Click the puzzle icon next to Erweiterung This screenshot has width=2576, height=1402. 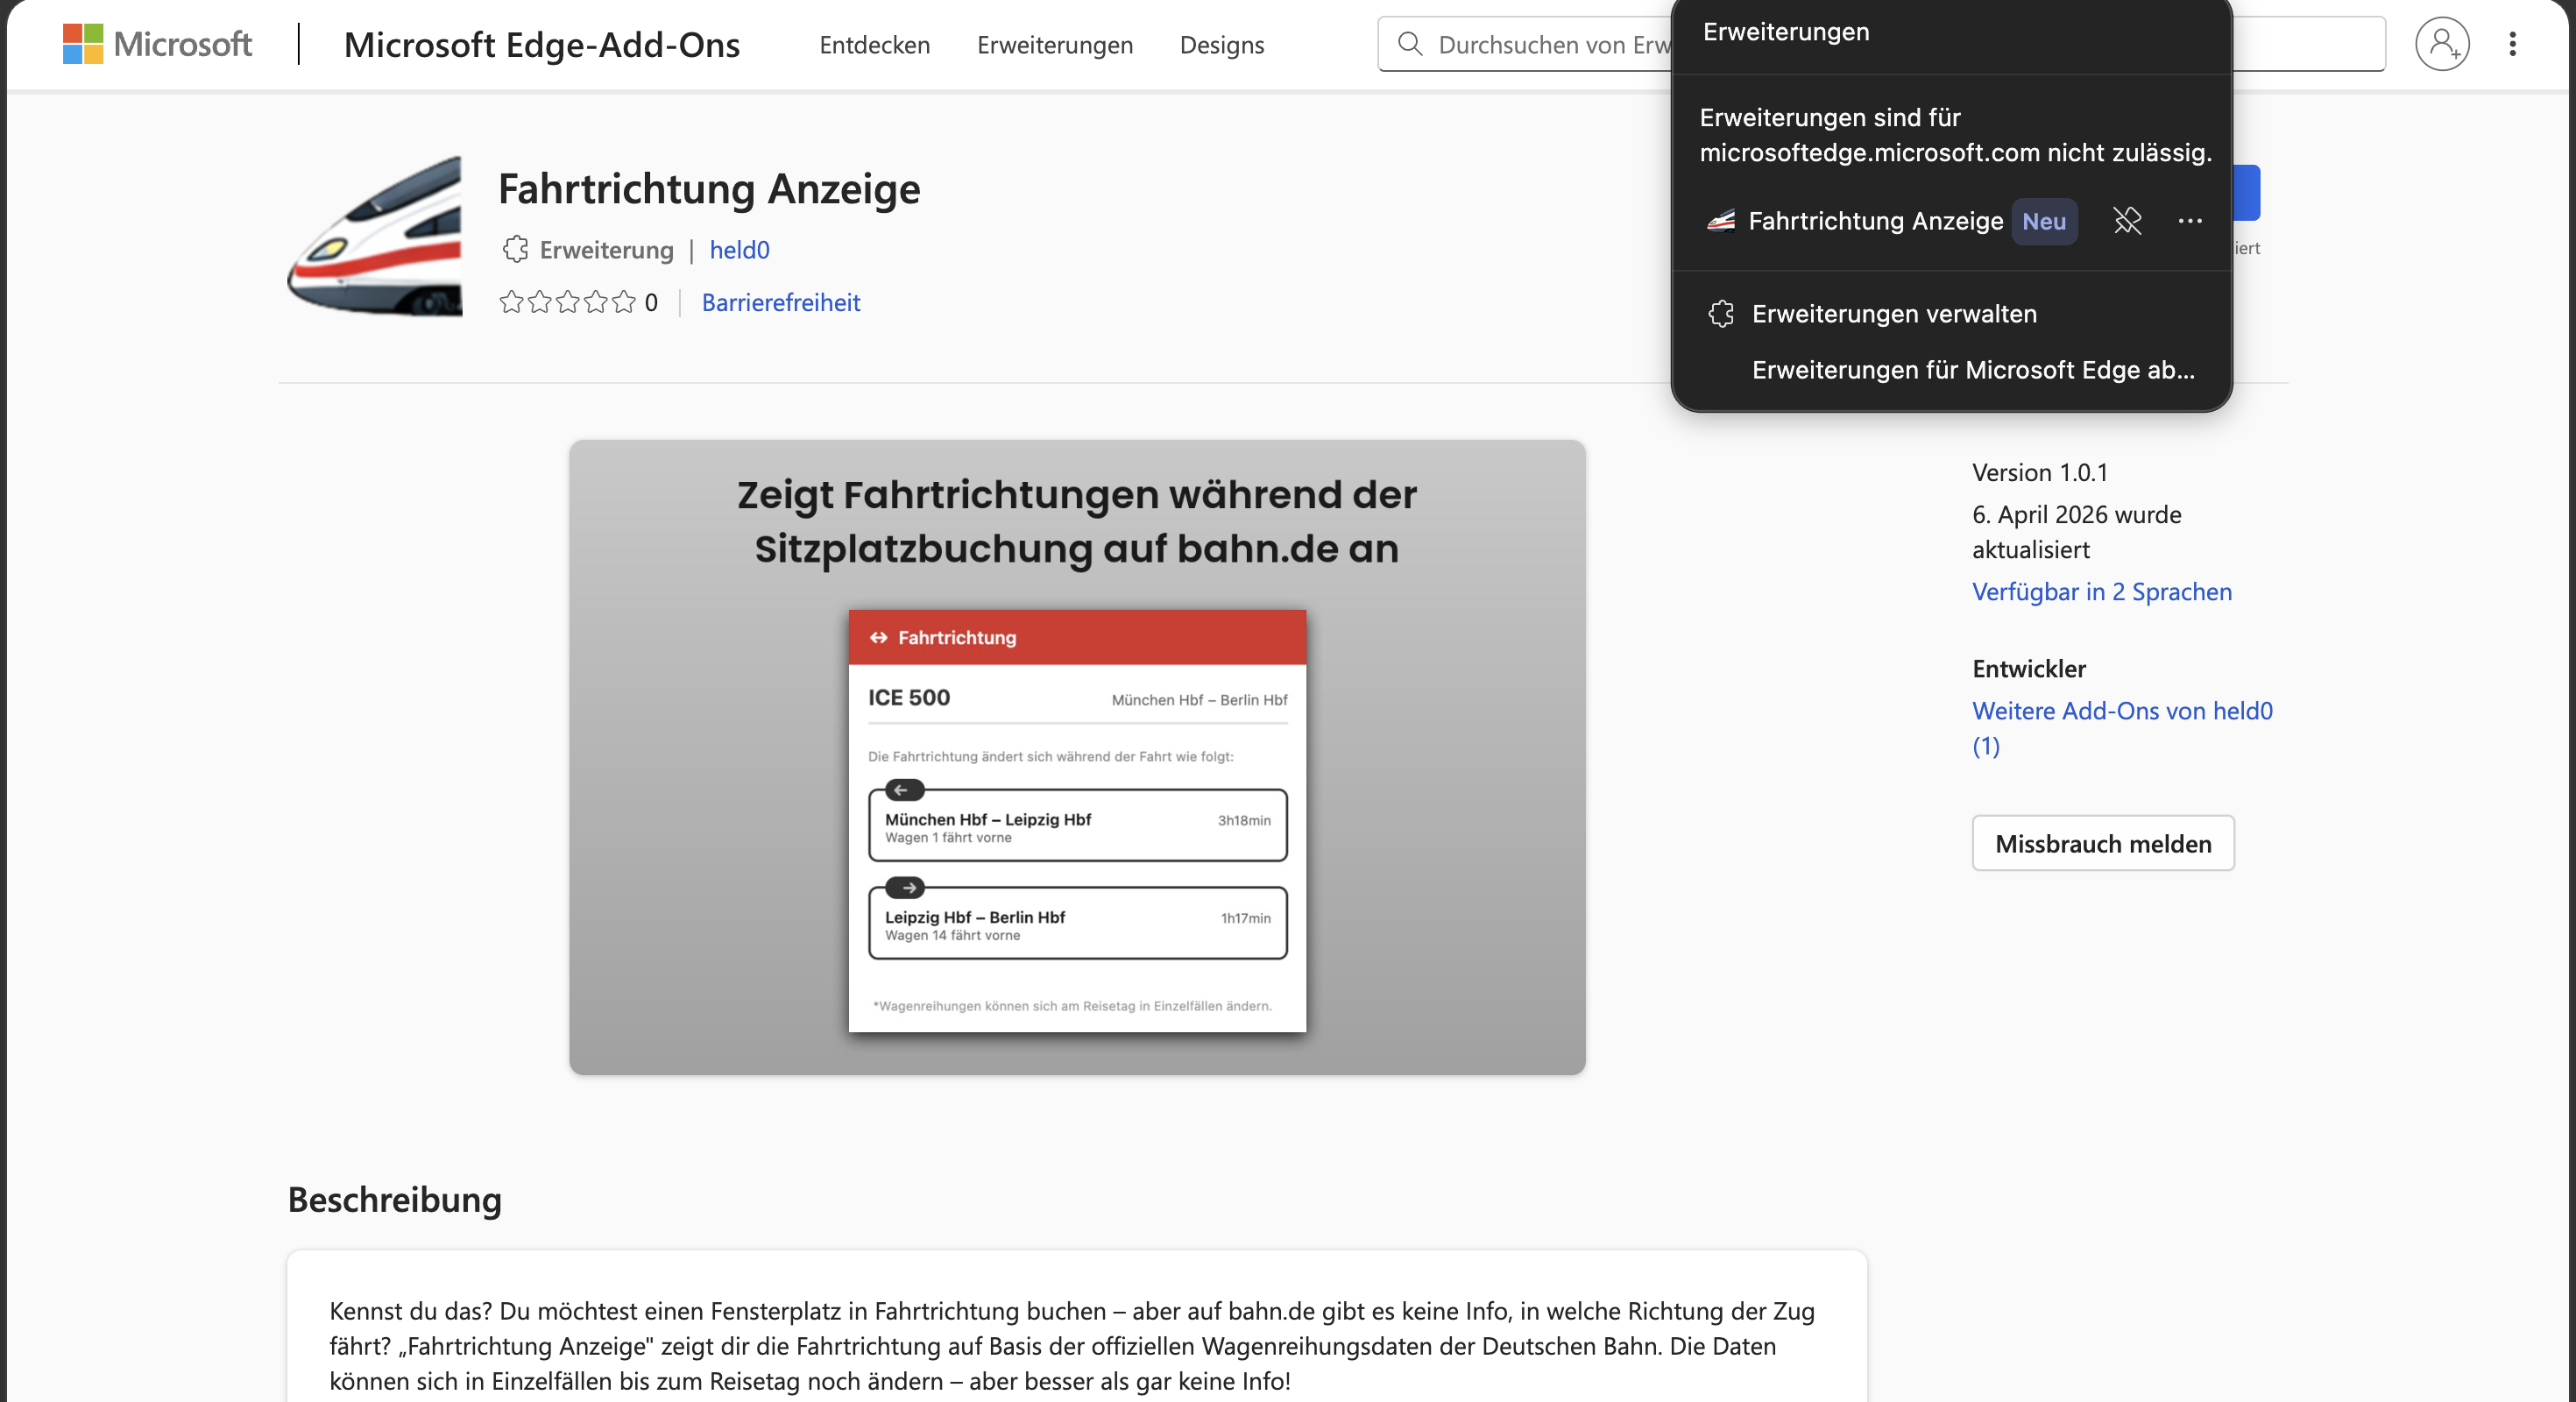pos(515,250)
